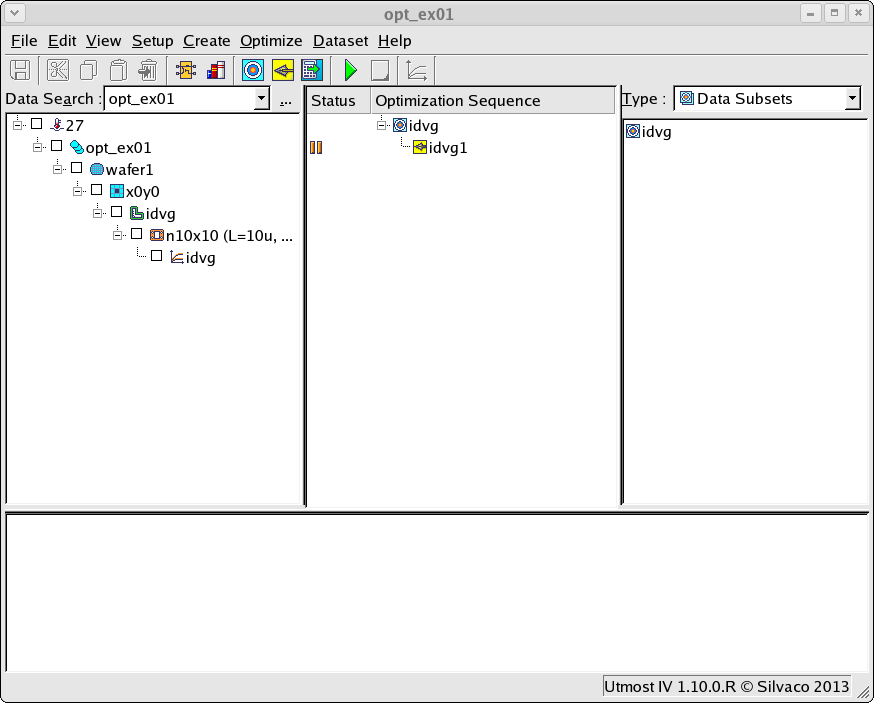Open the Dataset menu

point(341,41)
